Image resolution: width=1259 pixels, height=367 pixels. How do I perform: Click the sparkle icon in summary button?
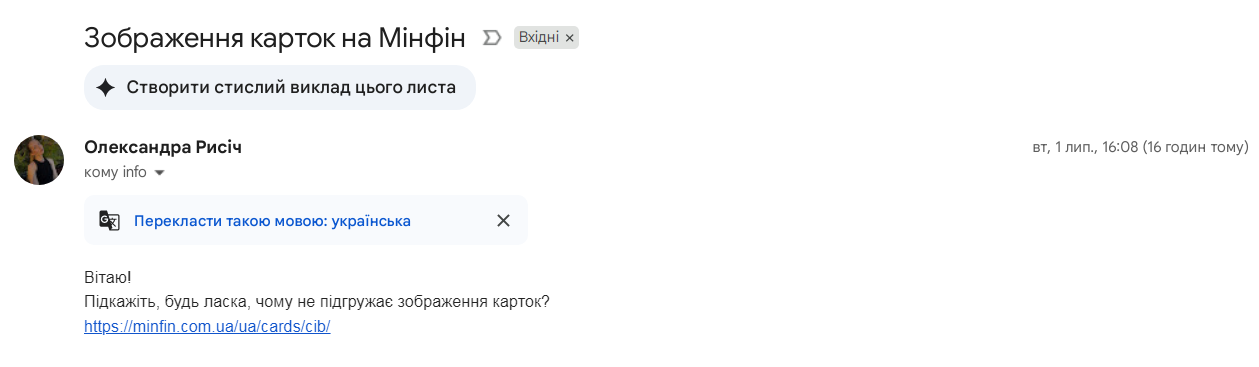click(106, 87)
